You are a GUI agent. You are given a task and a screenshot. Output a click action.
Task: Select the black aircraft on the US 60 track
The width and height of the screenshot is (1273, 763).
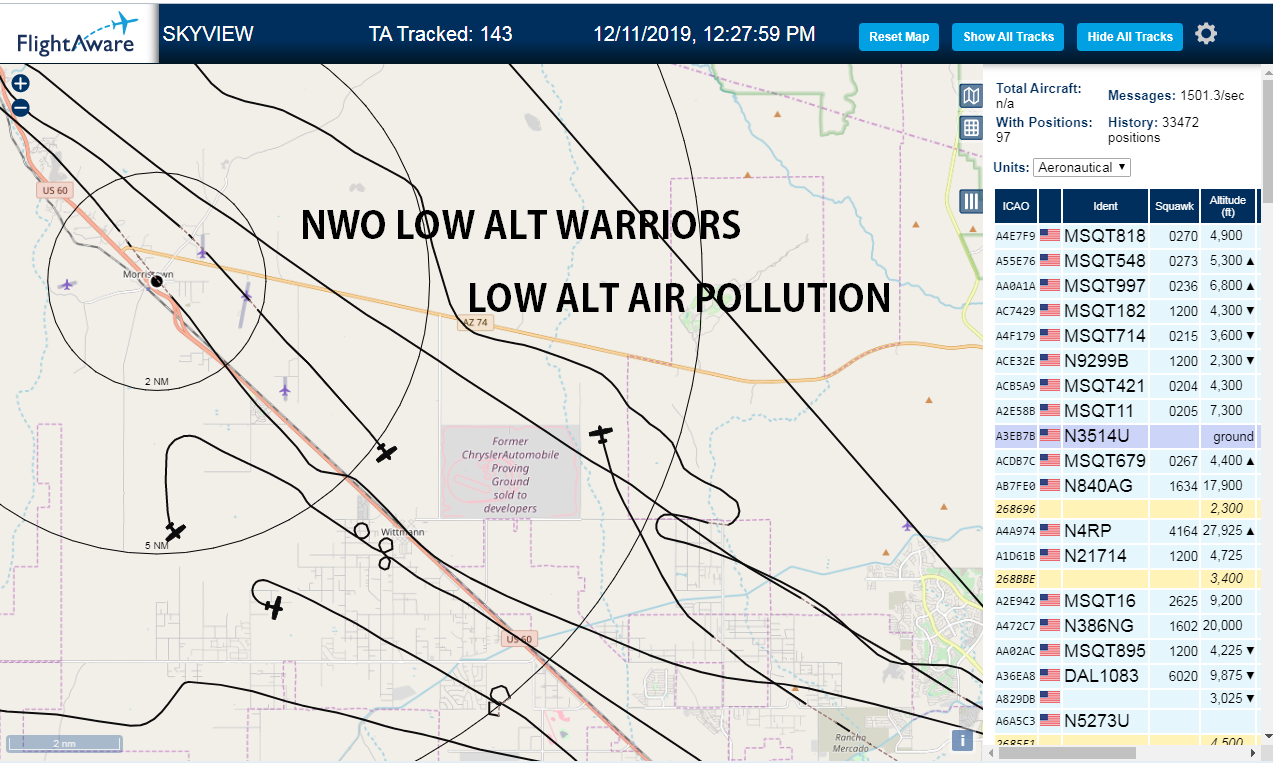[x=387, y=453]
